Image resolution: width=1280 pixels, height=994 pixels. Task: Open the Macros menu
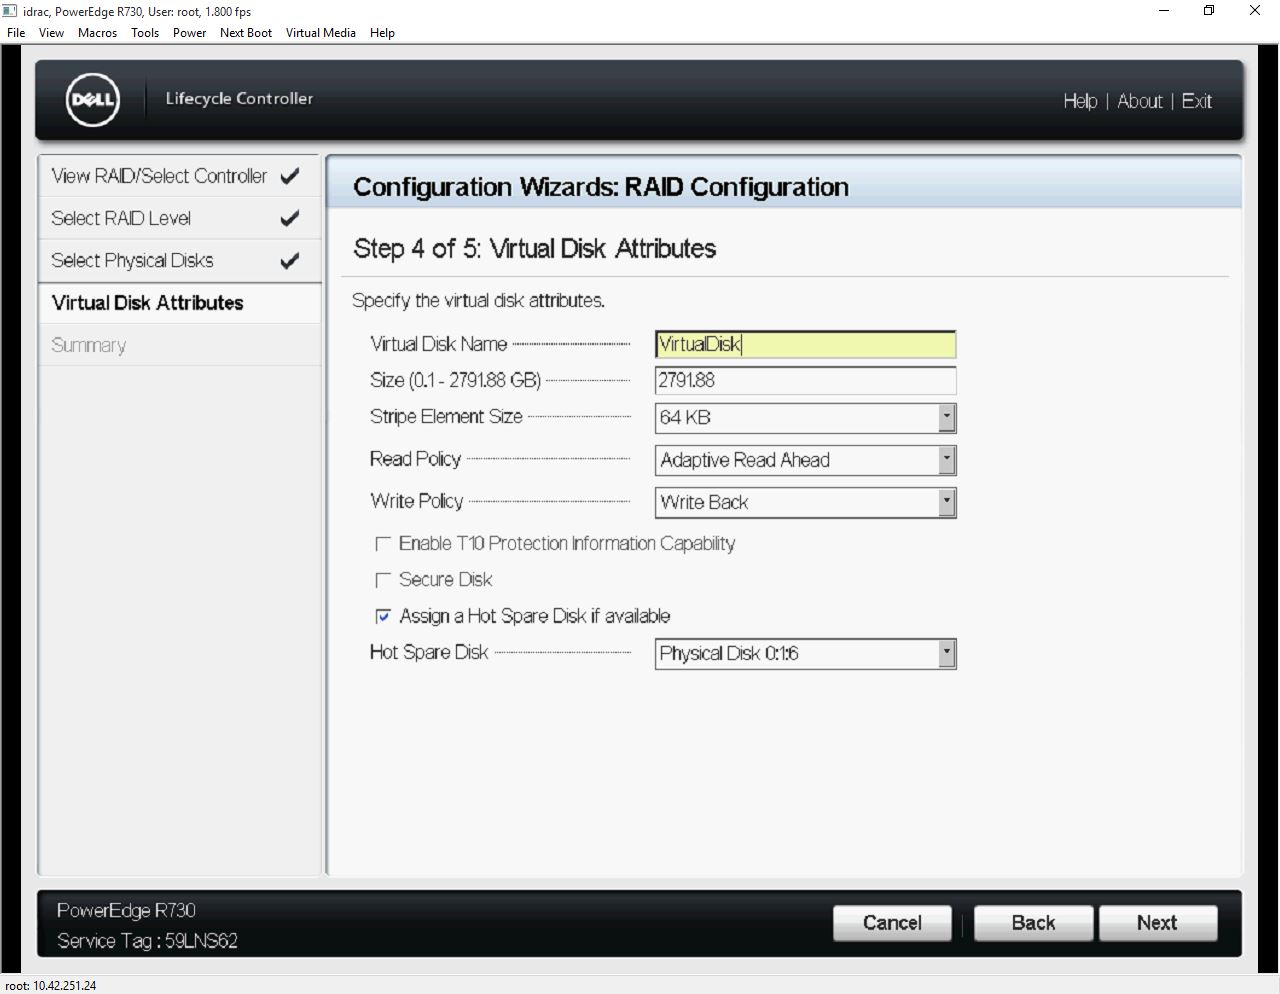coord(97,32)
